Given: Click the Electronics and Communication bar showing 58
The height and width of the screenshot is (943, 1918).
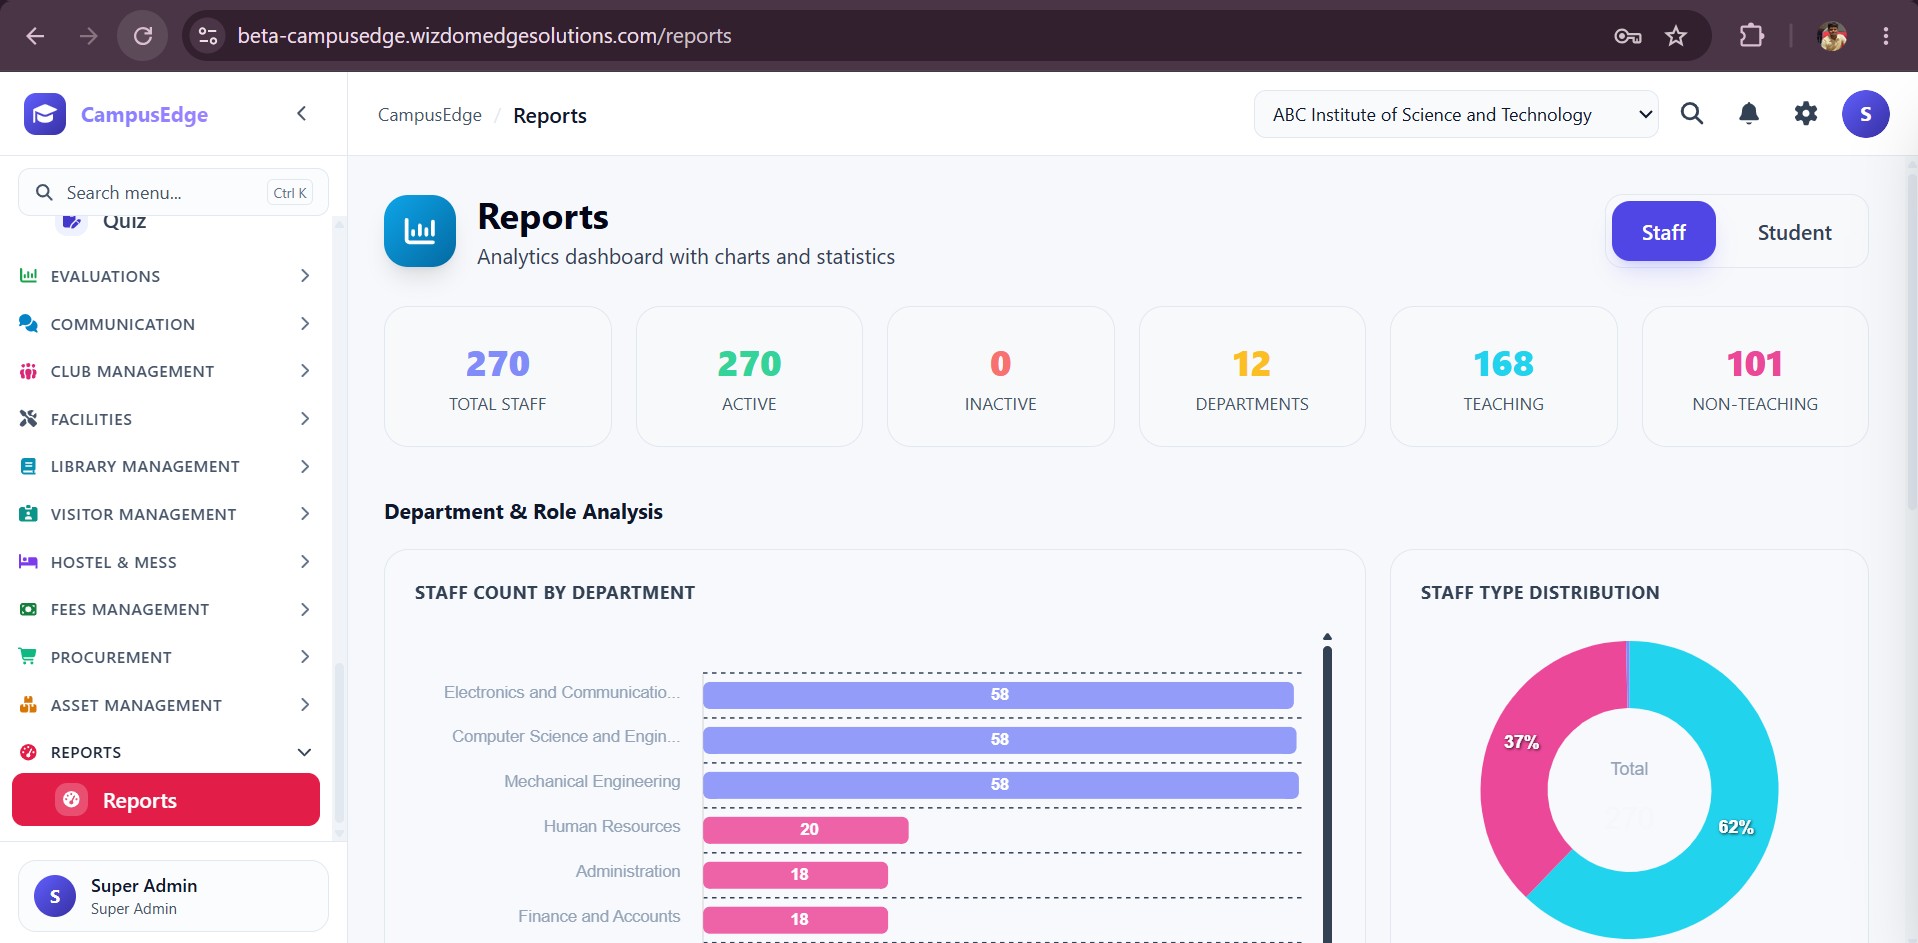Looking at the screenshot, I should pos(998,694).
